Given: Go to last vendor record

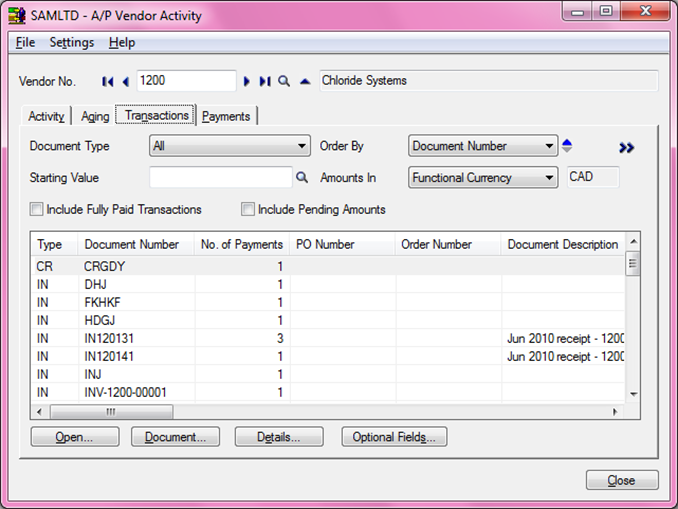Looking at the screenshot, I should (x=265, y=81).
